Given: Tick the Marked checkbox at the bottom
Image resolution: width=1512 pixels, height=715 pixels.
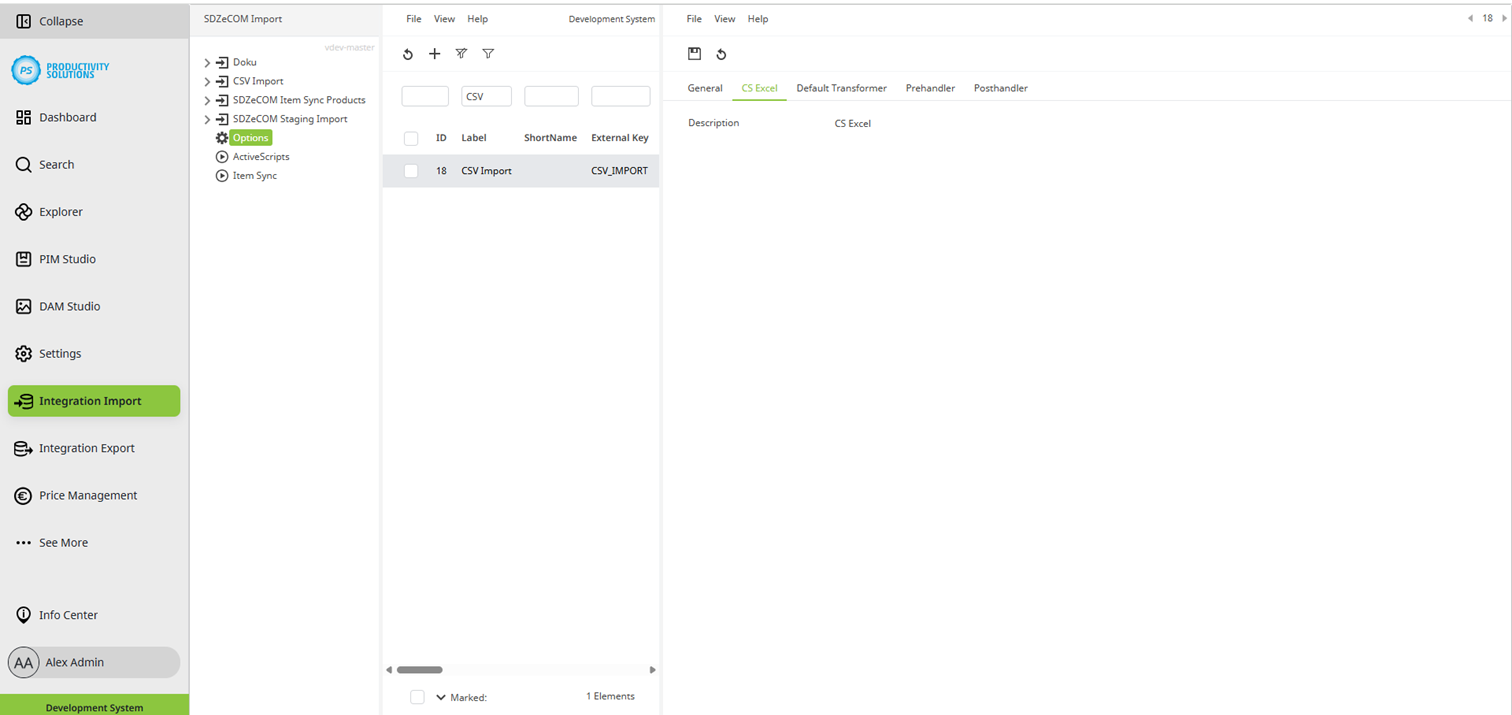Looking at the screenshot, I should click(x=417, y=696).
